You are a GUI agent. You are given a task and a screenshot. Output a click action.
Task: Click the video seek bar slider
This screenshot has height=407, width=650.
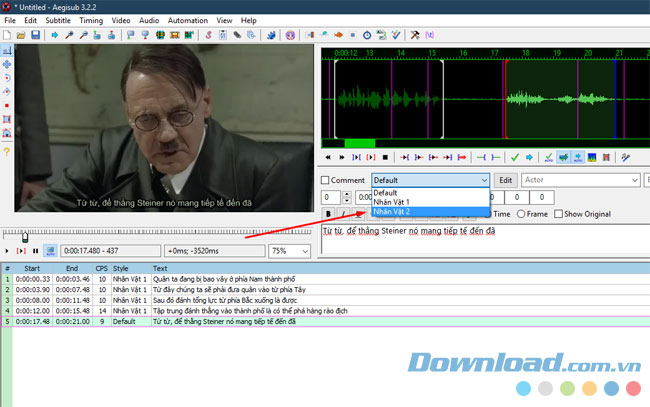[25, 235]
